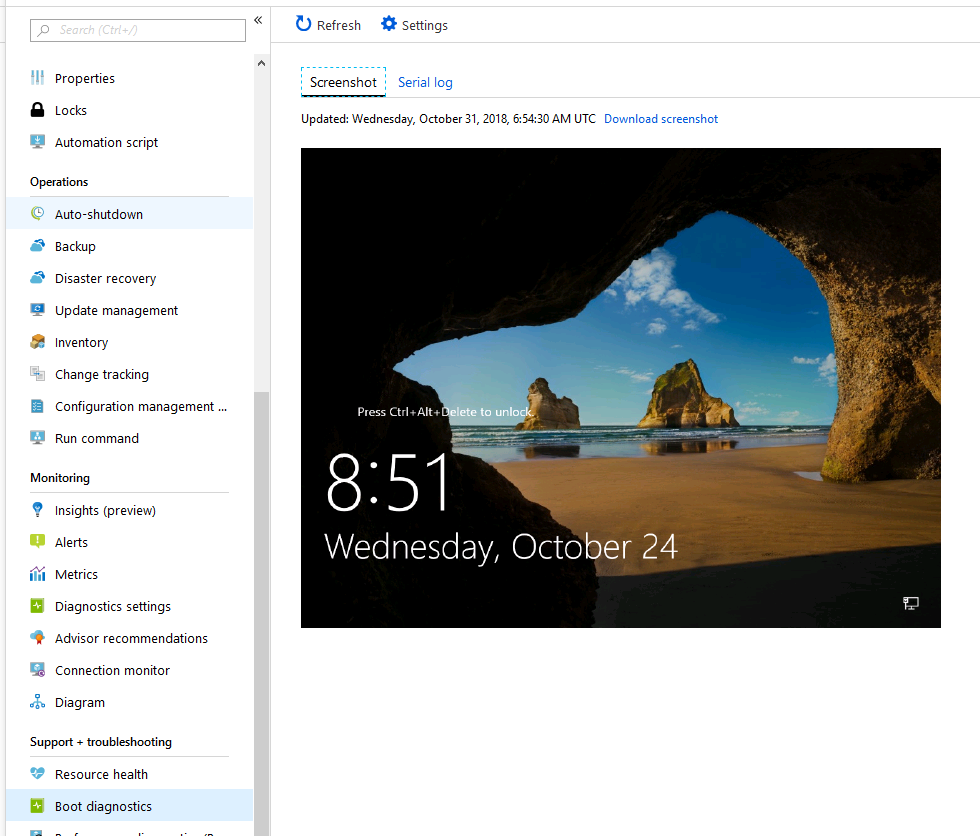The height and width of the screenshot is (836, 980).
Task: Collapse the sidebar with the double chevron
Action: pos(258,19)
